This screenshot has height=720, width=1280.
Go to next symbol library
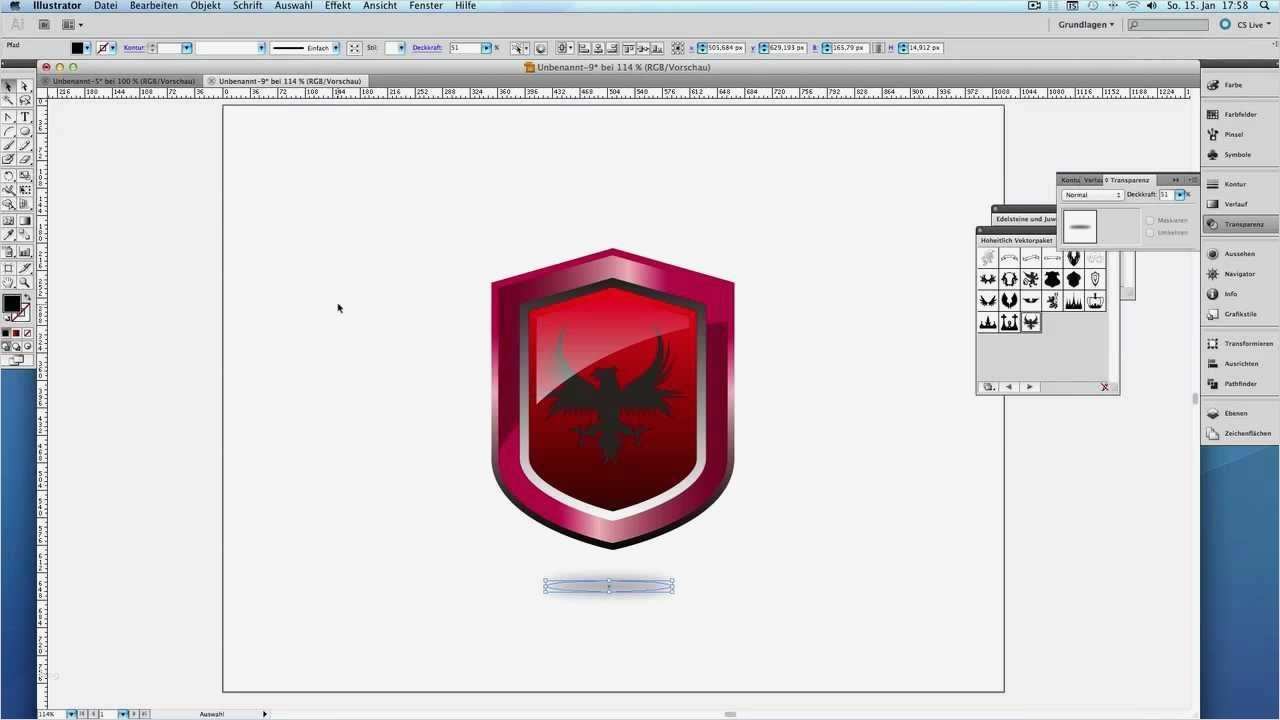tap(1030, 387)
